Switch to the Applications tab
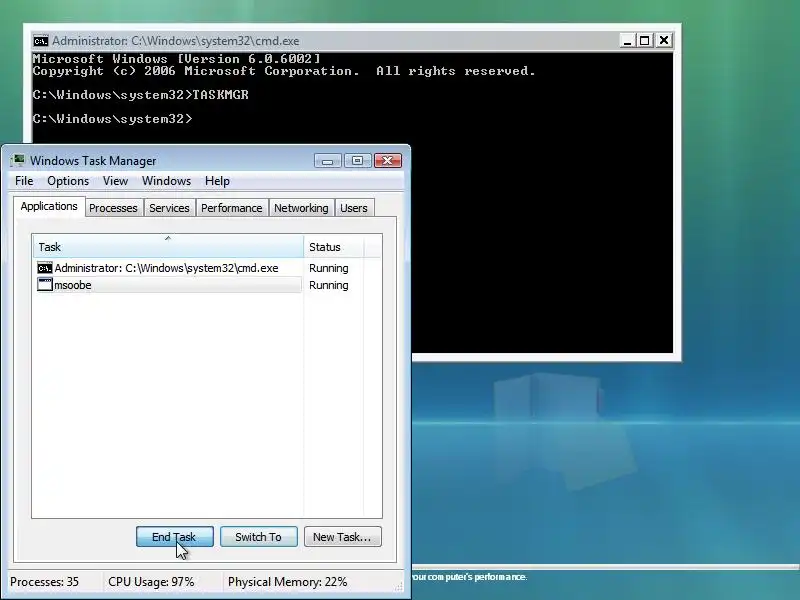This screenshot has height=600, width=800. click(x=49, y=207)
